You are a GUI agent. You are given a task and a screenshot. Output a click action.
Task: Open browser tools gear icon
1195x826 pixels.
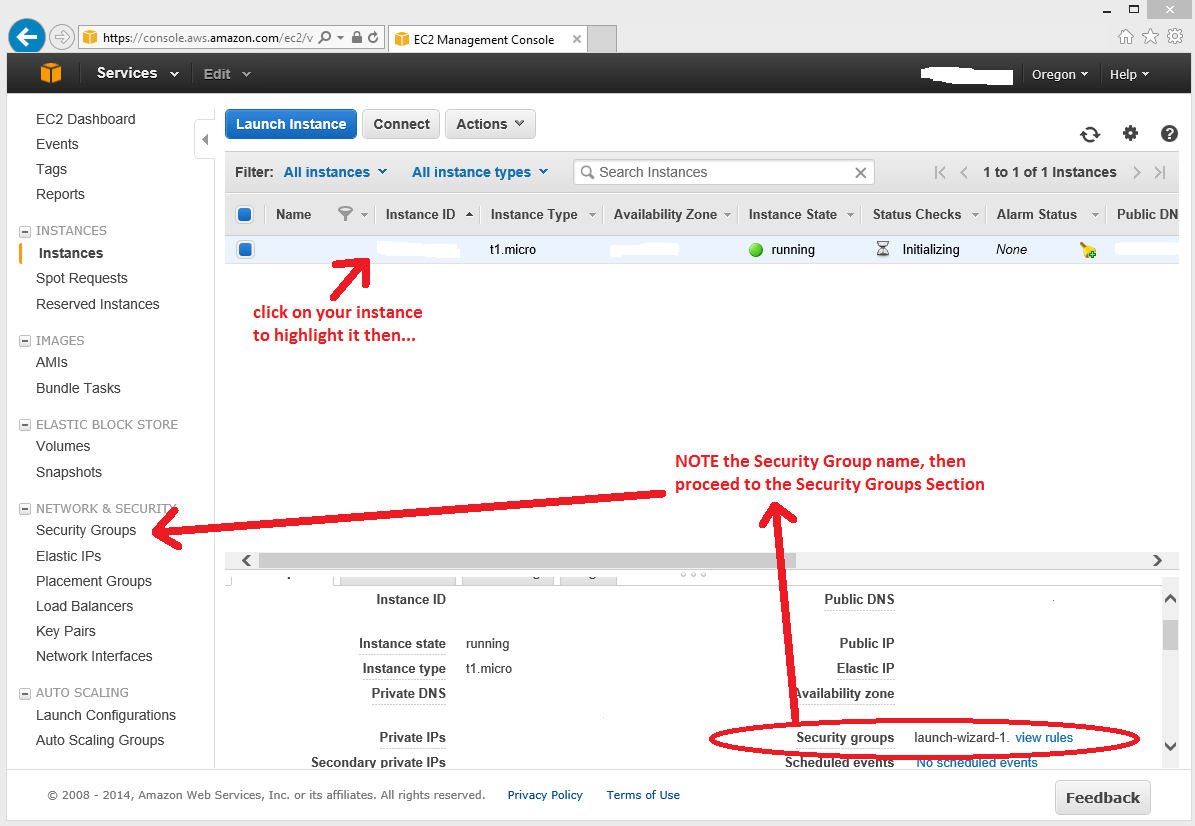pyautogui.click(x=1175, y=36)
